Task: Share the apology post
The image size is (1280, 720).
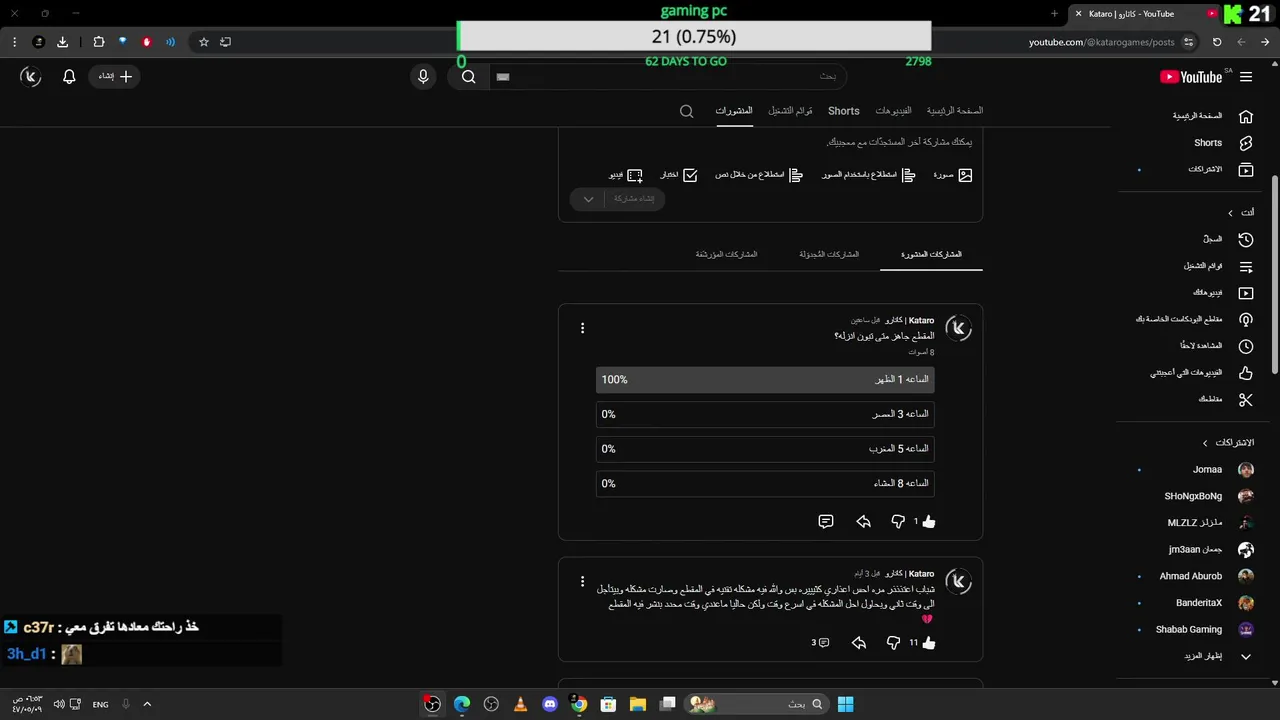Action: (x=859, y=643)
